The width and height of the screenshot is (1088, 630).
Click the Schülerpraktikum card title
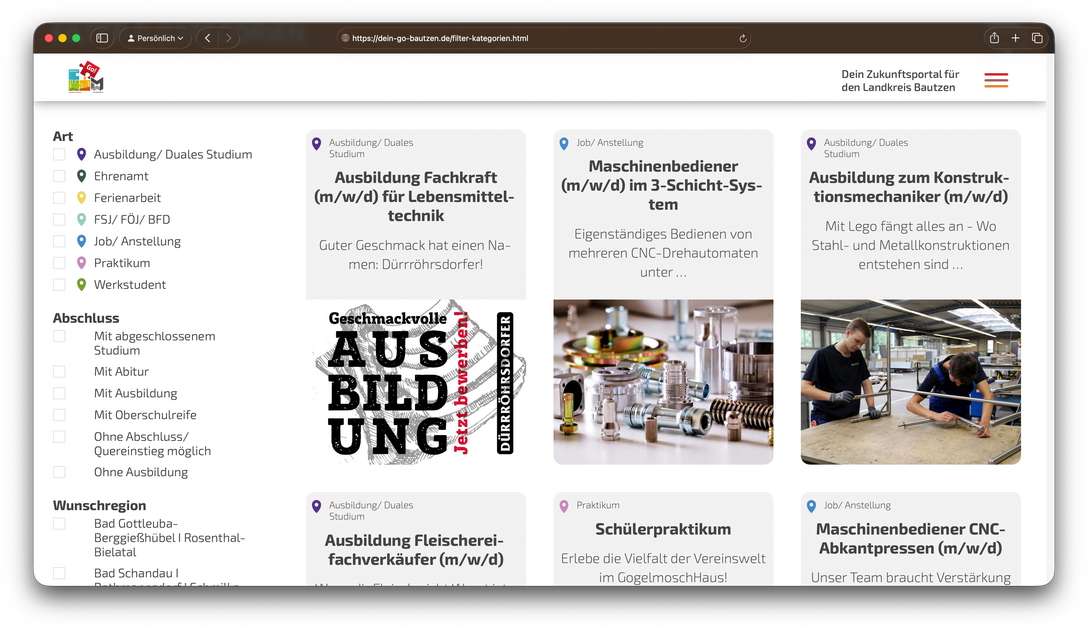coord(663,529)
